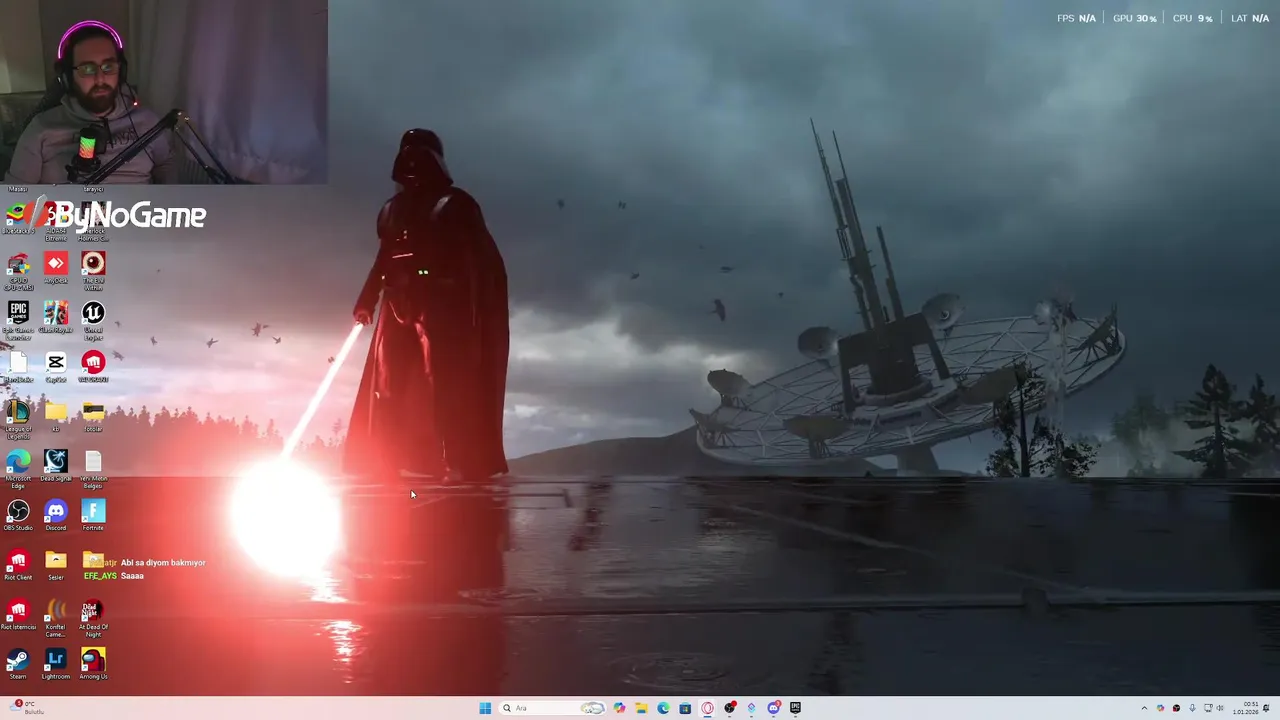Open the CPUID CPU-Z MSI shortcut
The image size is (1280, 720).
18,270
